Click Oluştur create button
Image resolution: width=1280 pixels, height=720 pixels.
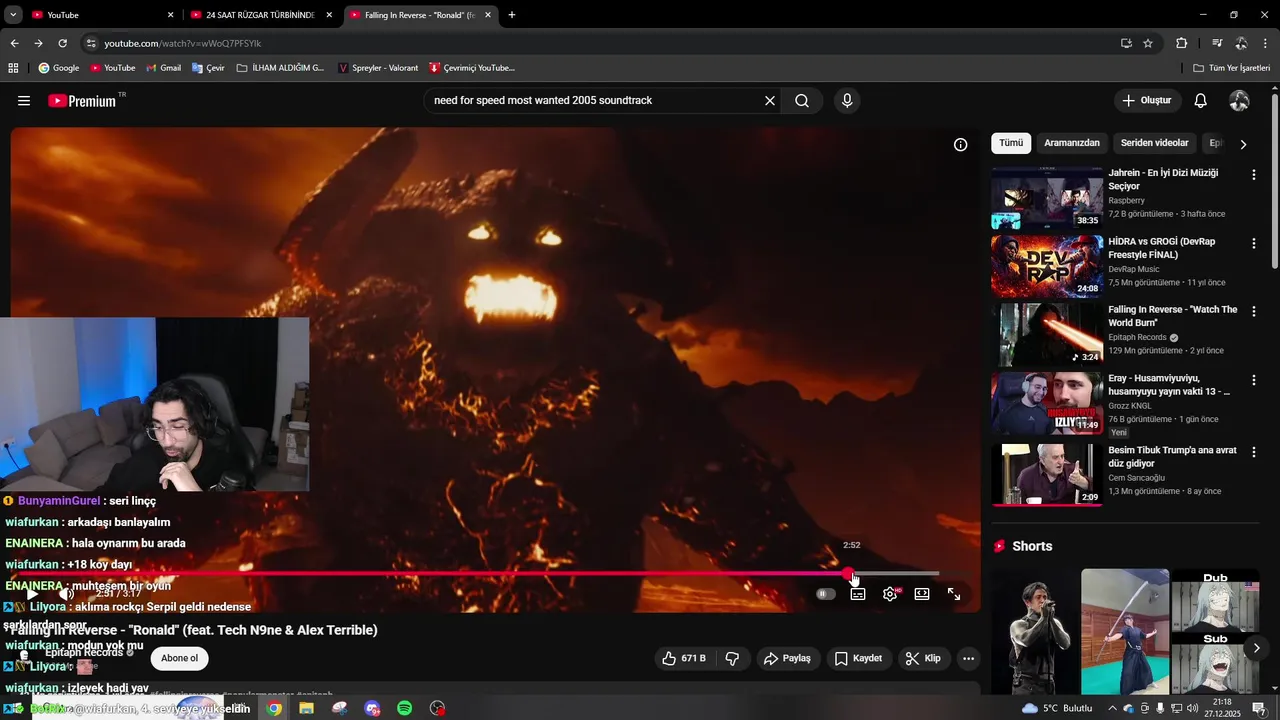coord(1147,101)
